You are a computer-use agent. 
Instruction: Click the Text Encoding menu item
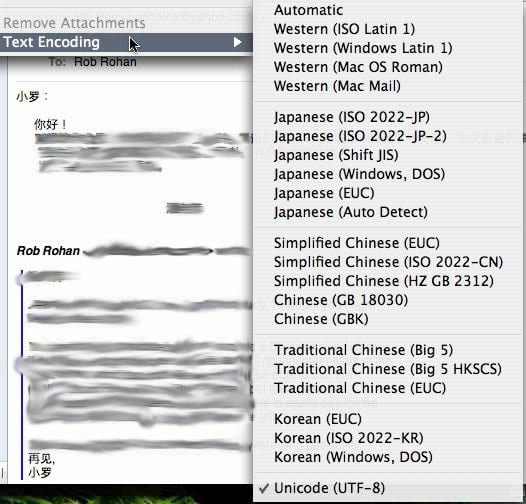(x=126, y=42)
